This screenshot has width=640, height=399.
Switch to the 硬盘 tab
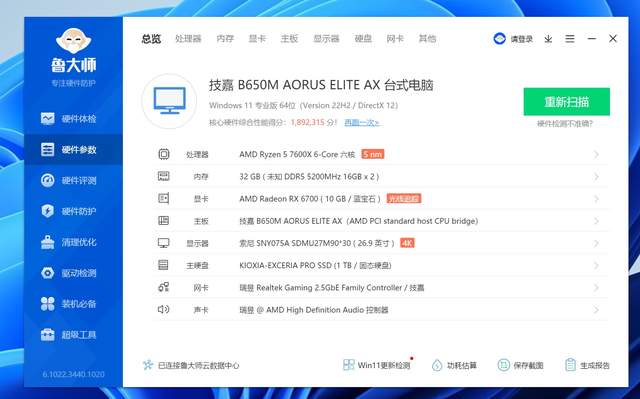click(363, 39)
